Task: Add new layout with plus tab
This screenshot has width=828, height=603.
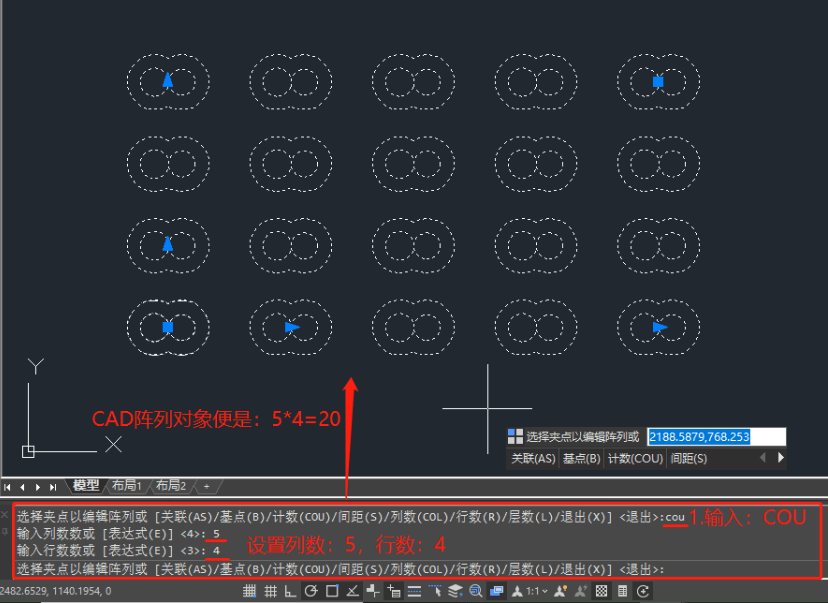Action: point(206,486)
